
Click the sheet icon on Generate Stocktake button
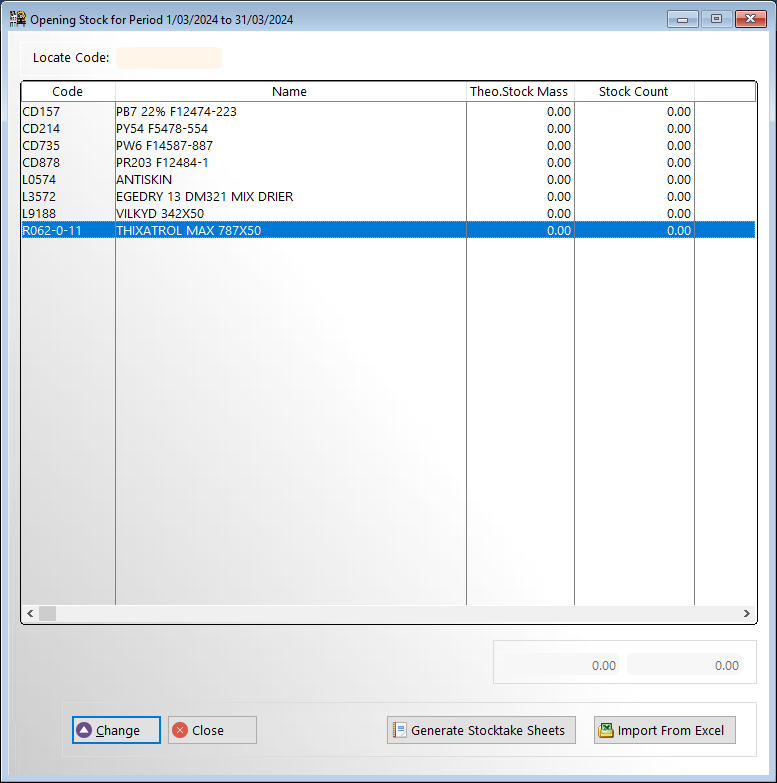399,730
